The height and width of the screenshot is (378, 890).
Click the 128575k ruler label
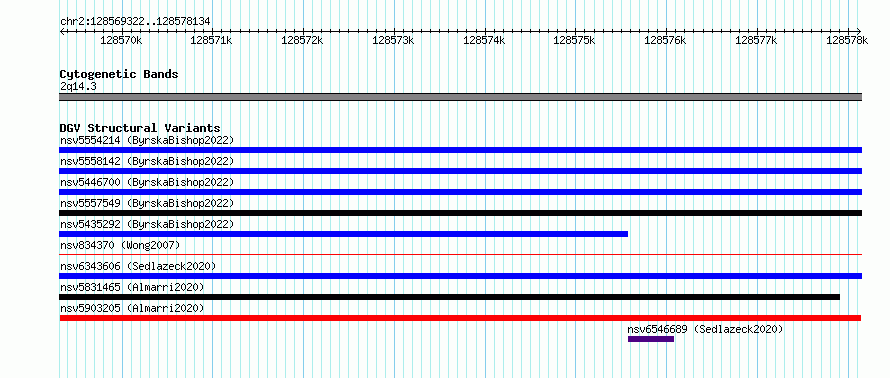[574, 40]
